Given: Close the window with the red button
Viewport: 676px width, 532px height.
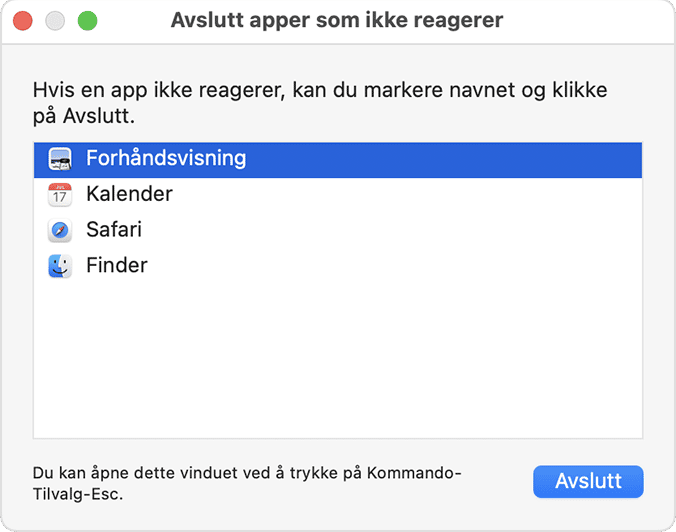Looking at the screenshot, I should coord(23,21).
